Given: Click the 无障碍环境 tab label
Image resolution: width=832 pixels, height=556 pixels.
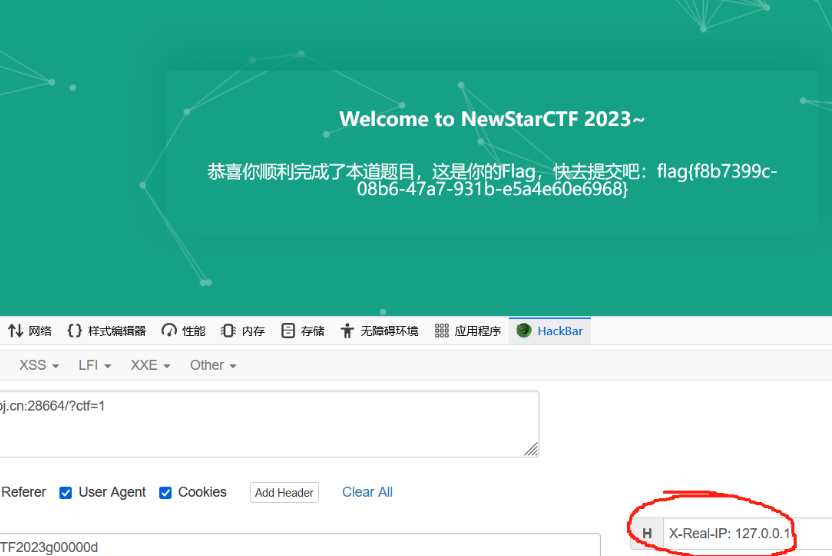Looking at the screenshot, I should click(x=389, y=331).
